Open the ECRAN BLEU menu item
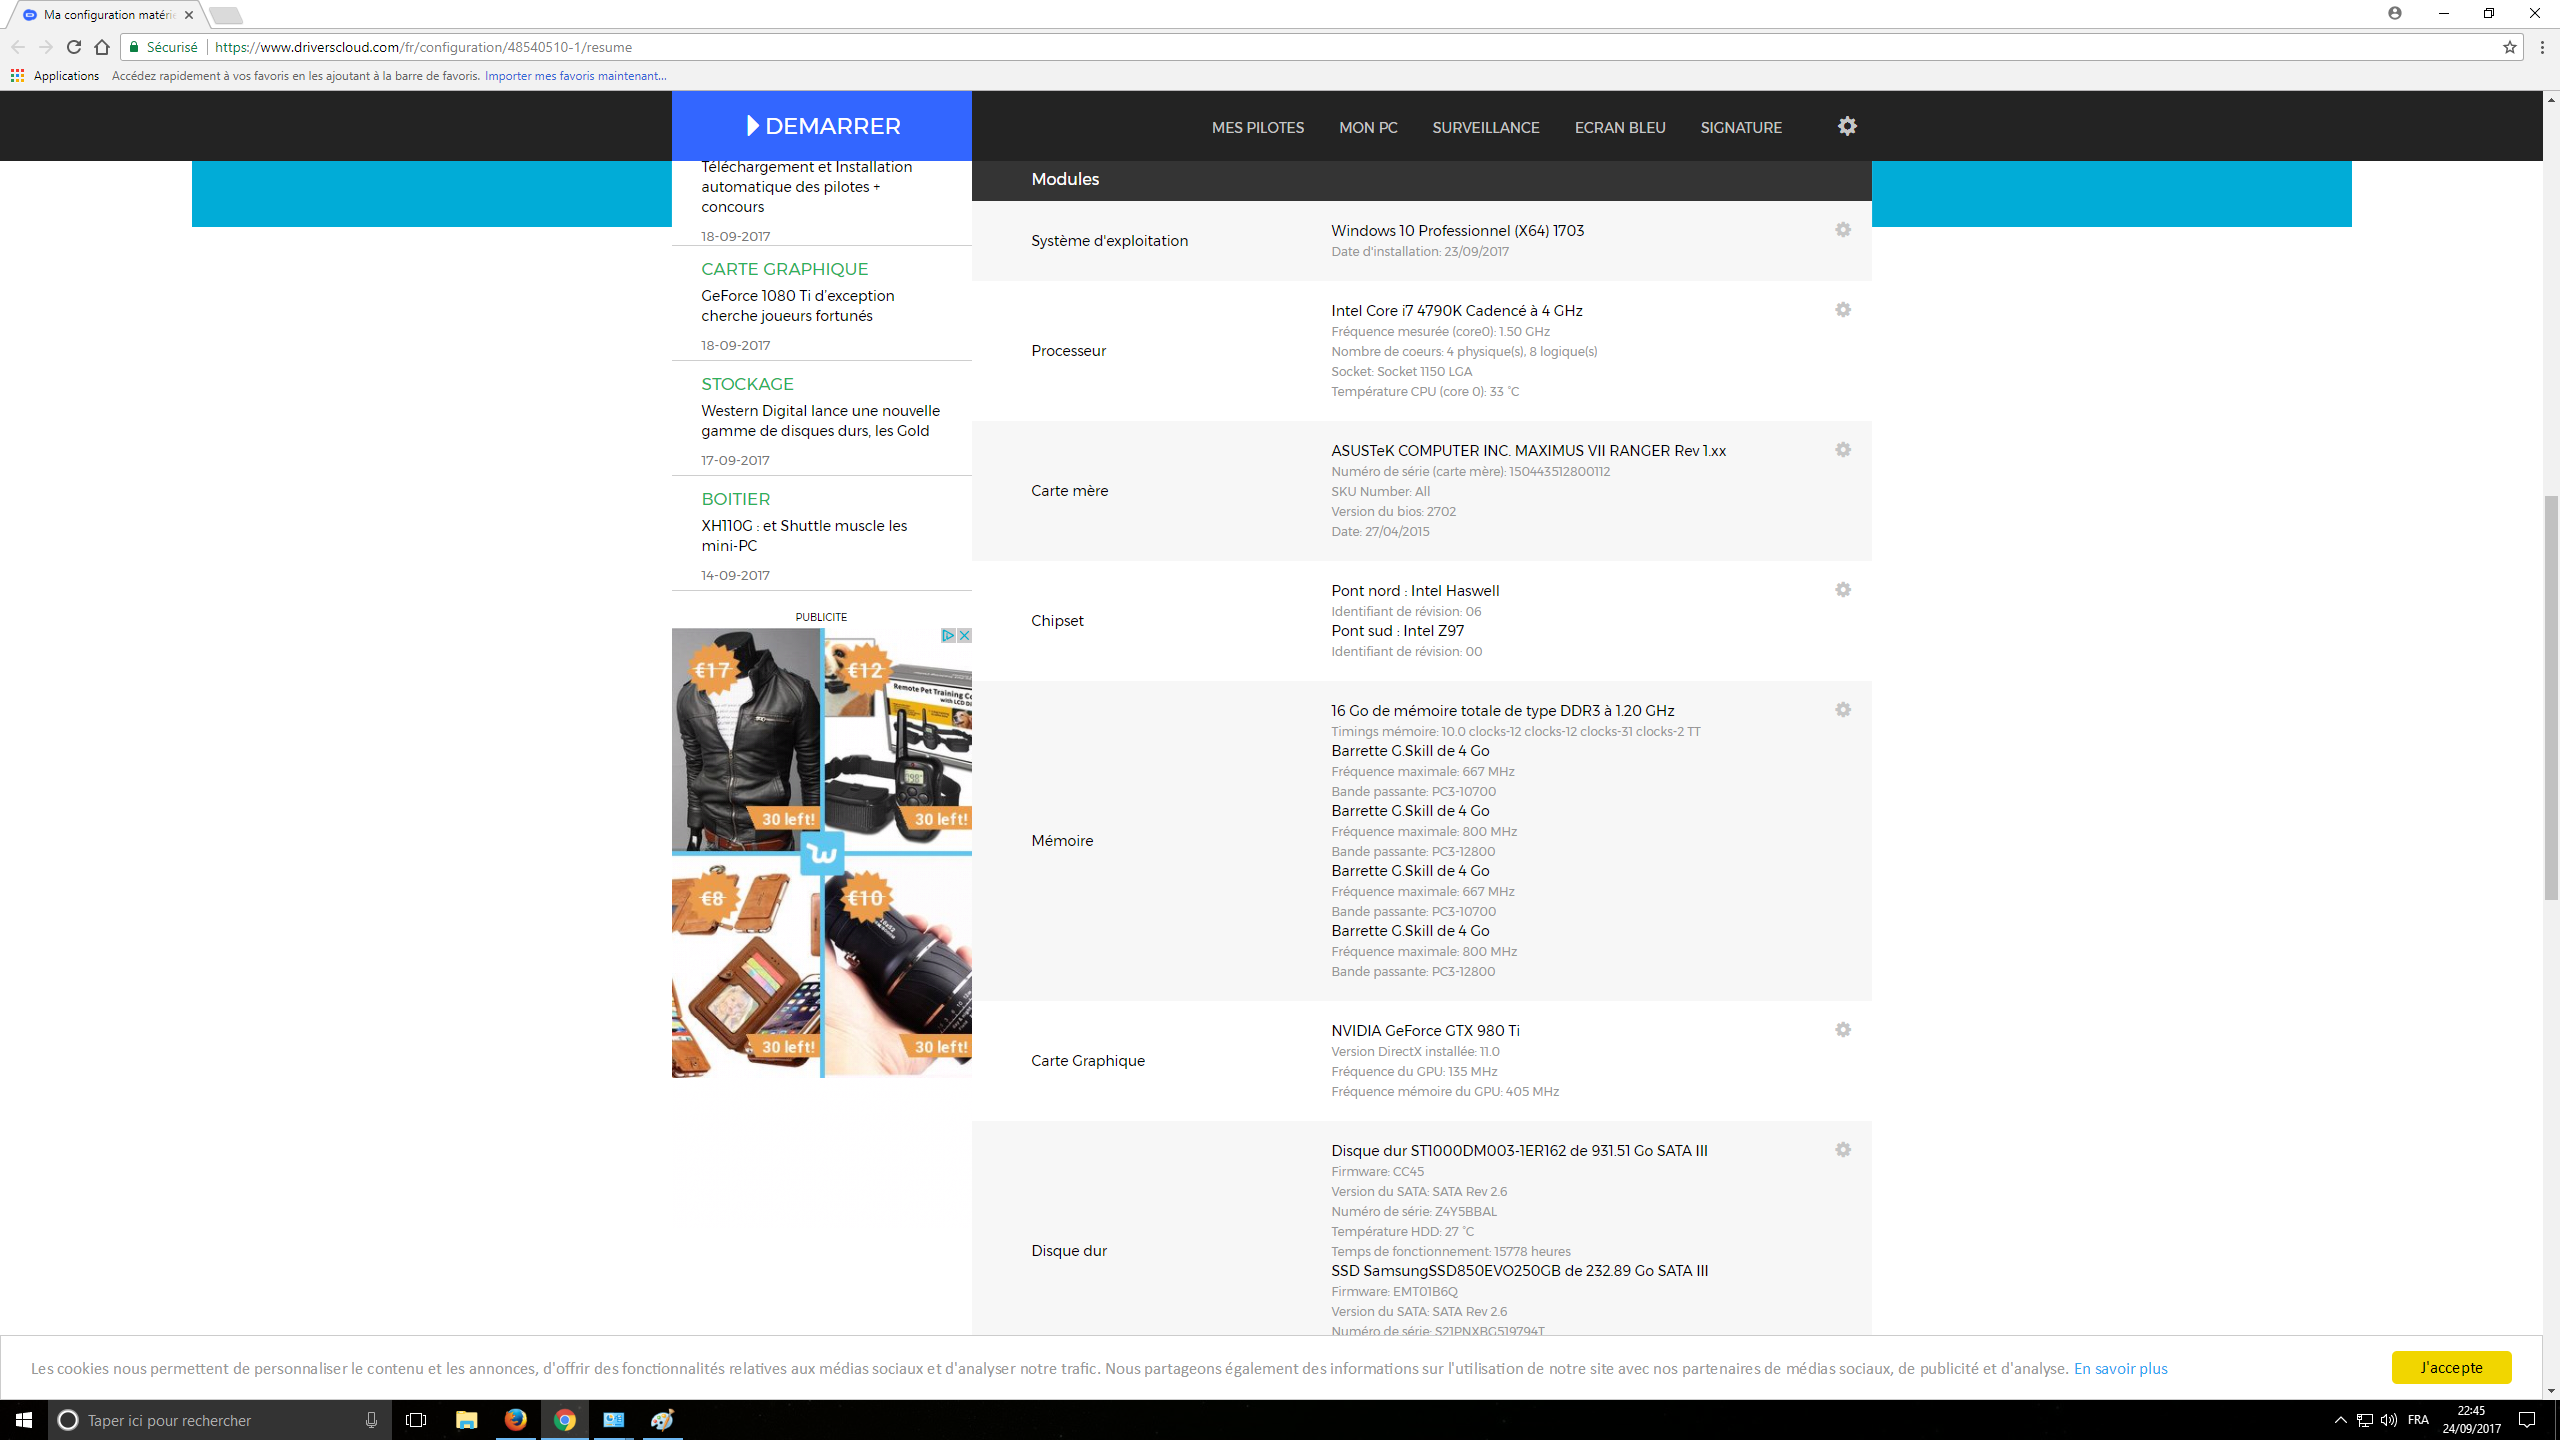 tap(1620, 128)
